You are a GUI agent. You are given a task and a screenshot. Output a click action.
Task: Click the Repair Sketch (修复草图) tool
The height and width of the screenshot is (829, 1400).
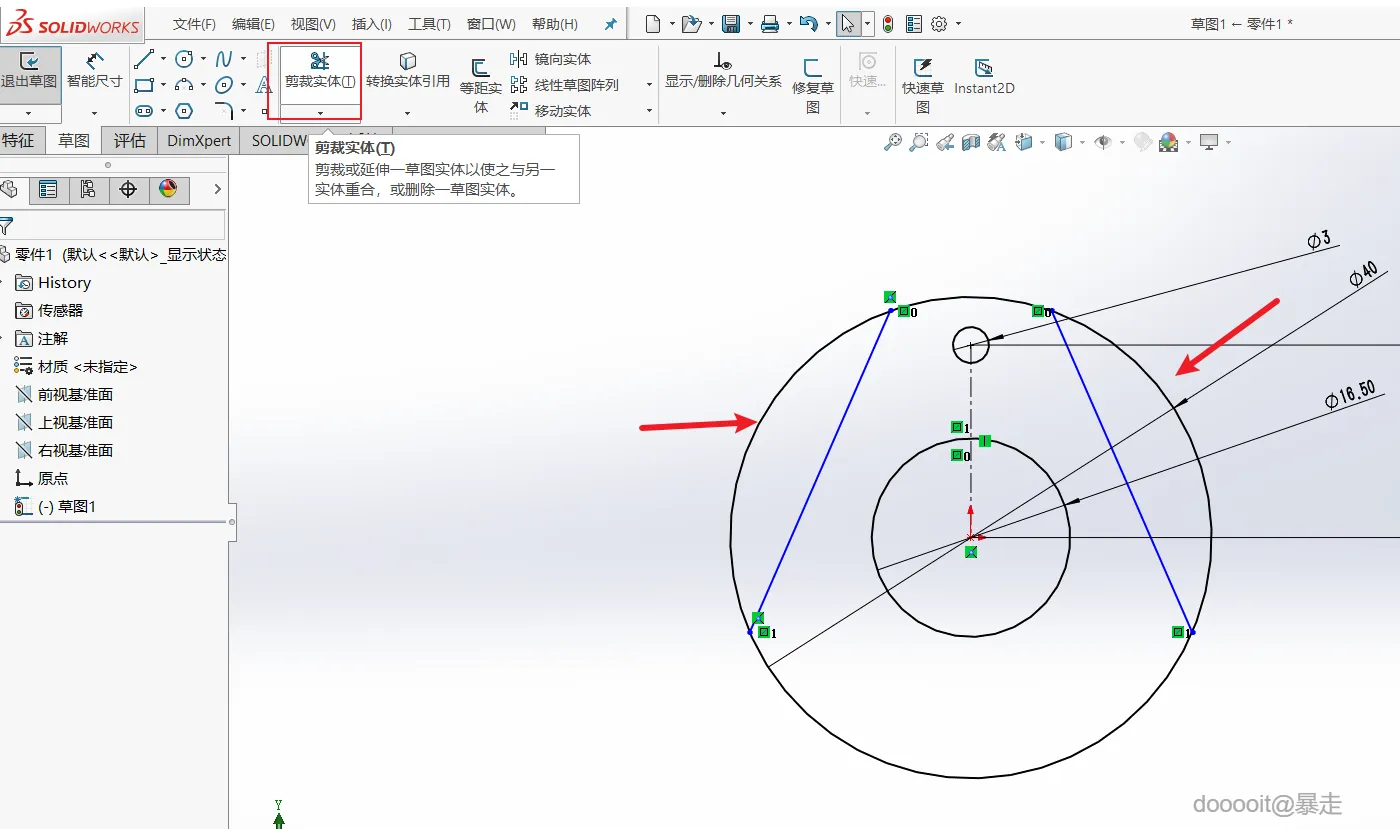[813, 86]
